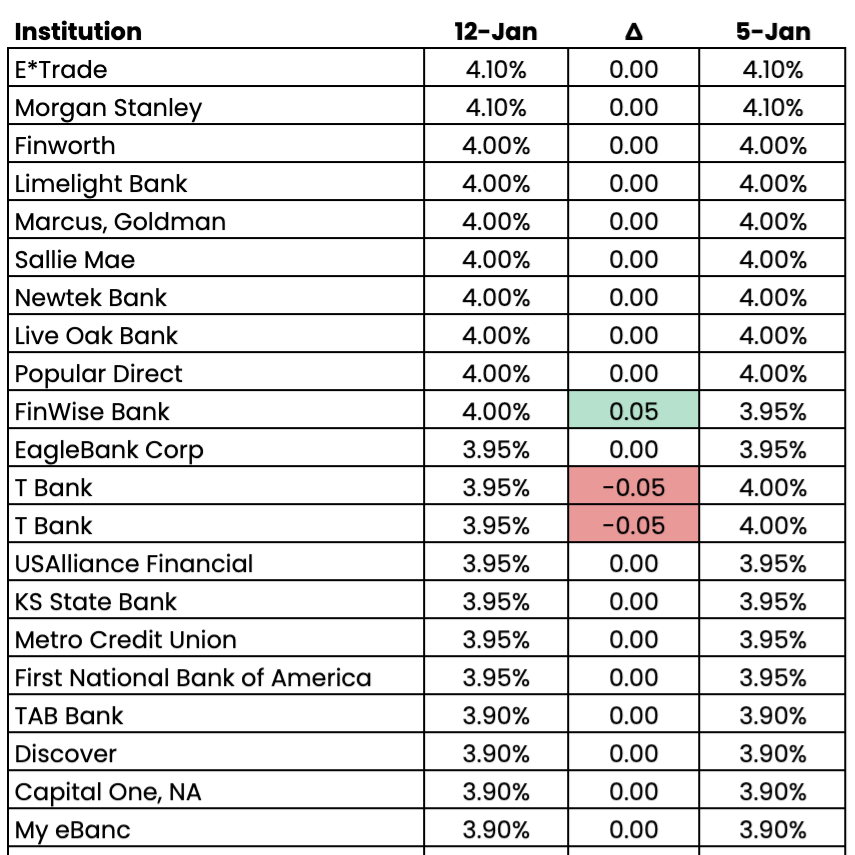Click the 5-Jan column header
This screenshot has height=855, width=855.
773,31
